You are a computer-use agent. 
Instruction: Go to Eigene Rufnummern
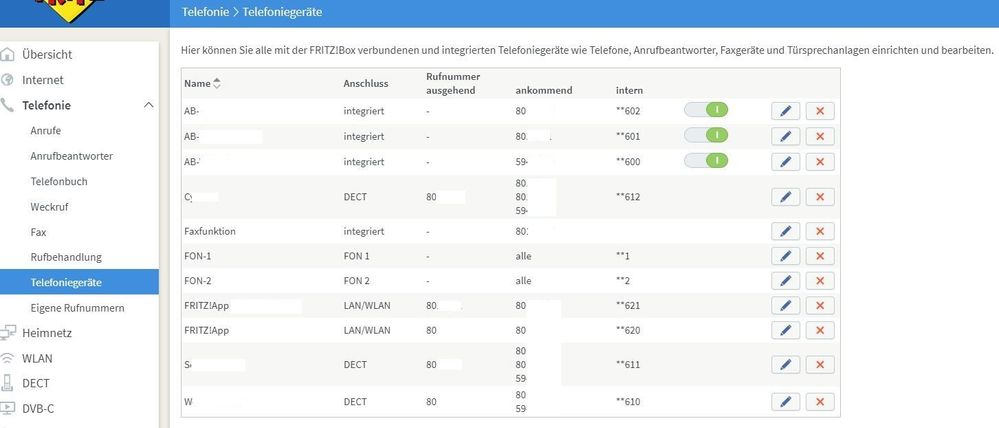pos(77,308)
